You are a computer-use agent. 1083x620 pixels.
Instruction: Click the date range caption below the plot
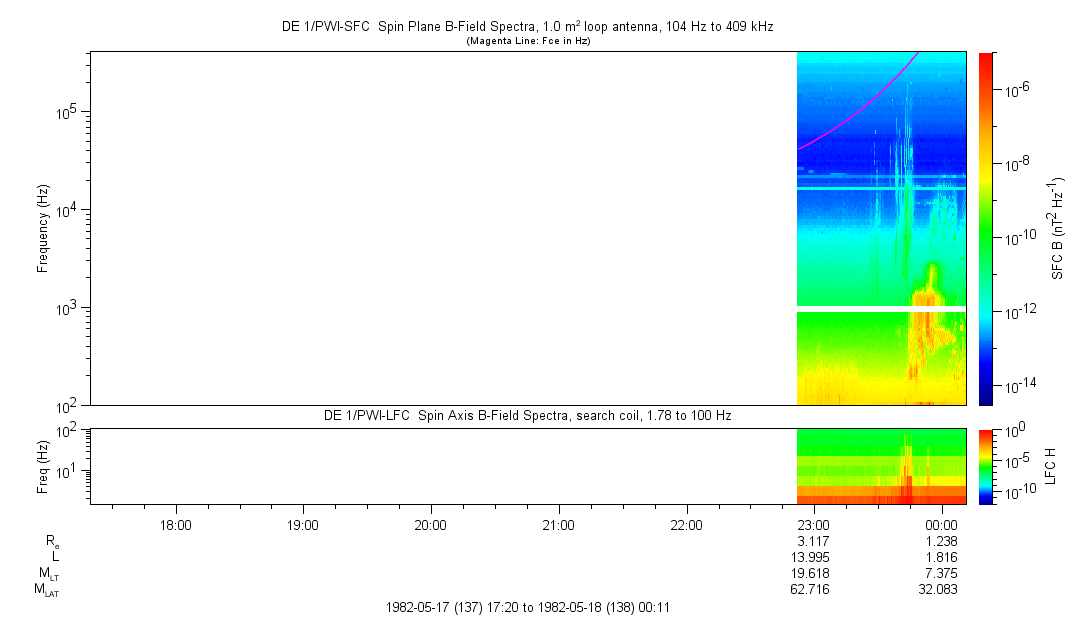(x=528, y=607)
